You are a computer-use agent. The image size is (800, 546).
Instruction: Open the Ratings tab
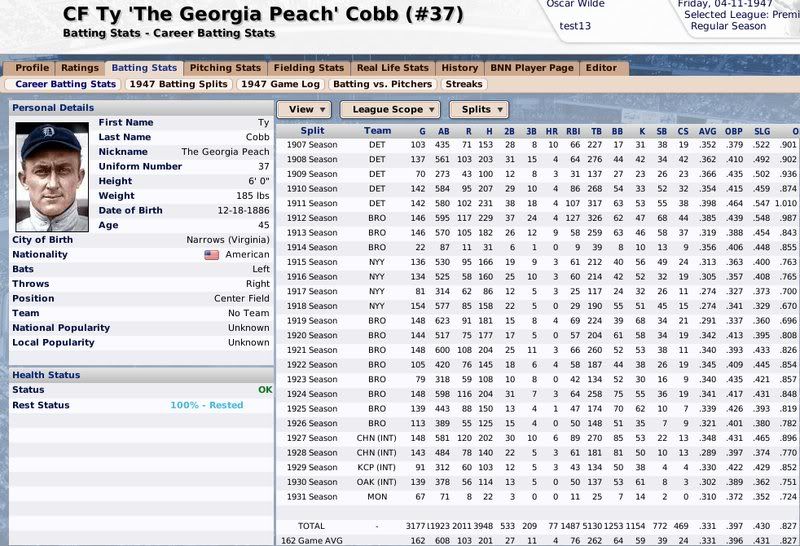point(80,68)
